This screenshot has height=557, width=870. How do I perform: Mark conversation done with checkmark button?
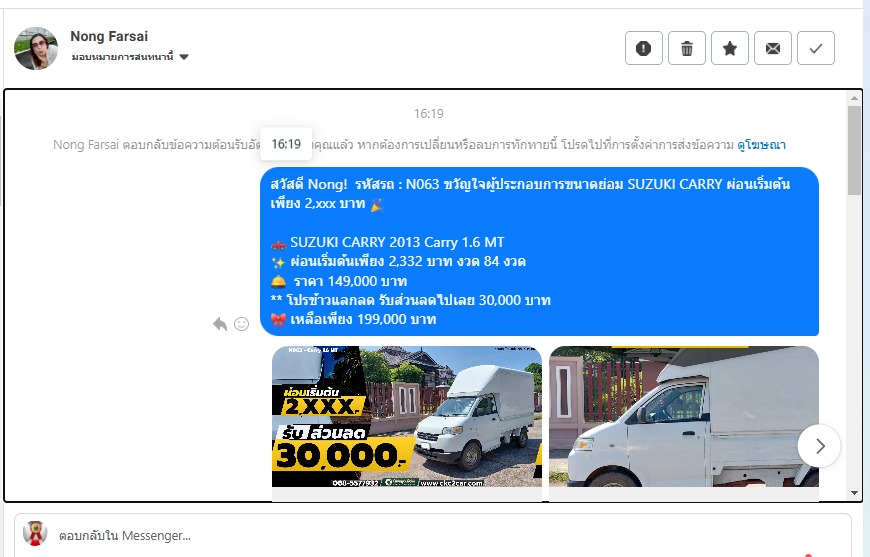point(816,48)
